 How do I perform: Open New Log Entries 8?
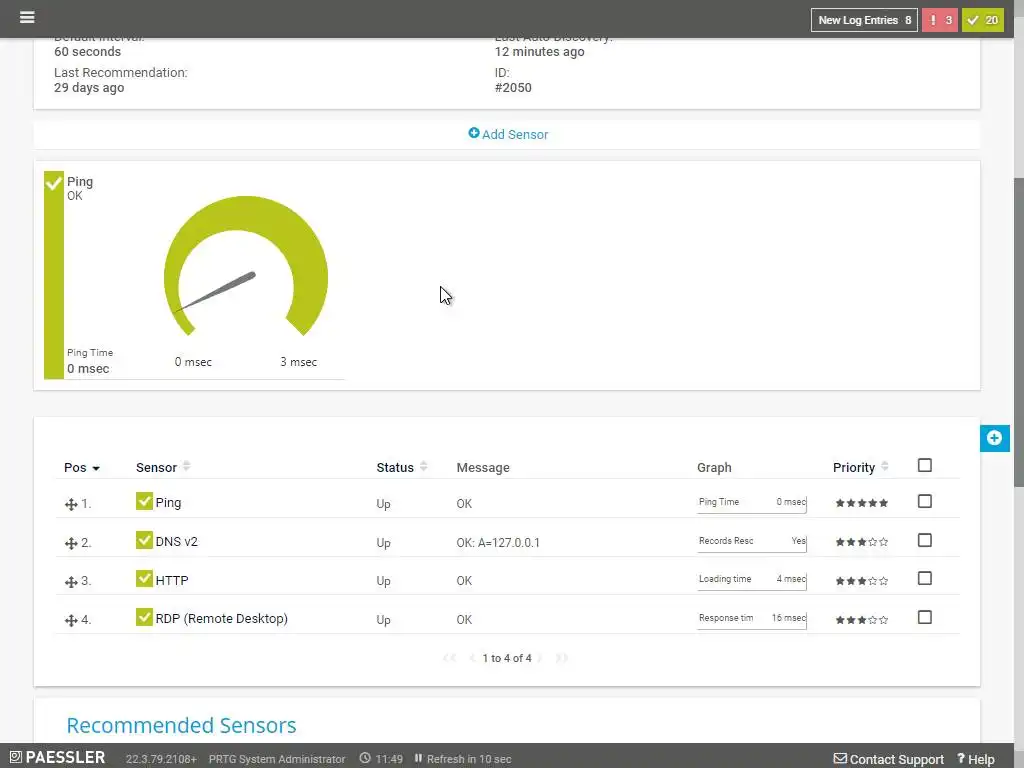864,20
